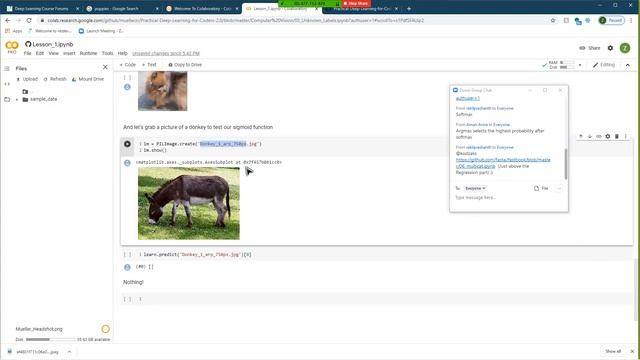Expand the sample_data folder
This screenshot has width=640, height=360.
17,99
